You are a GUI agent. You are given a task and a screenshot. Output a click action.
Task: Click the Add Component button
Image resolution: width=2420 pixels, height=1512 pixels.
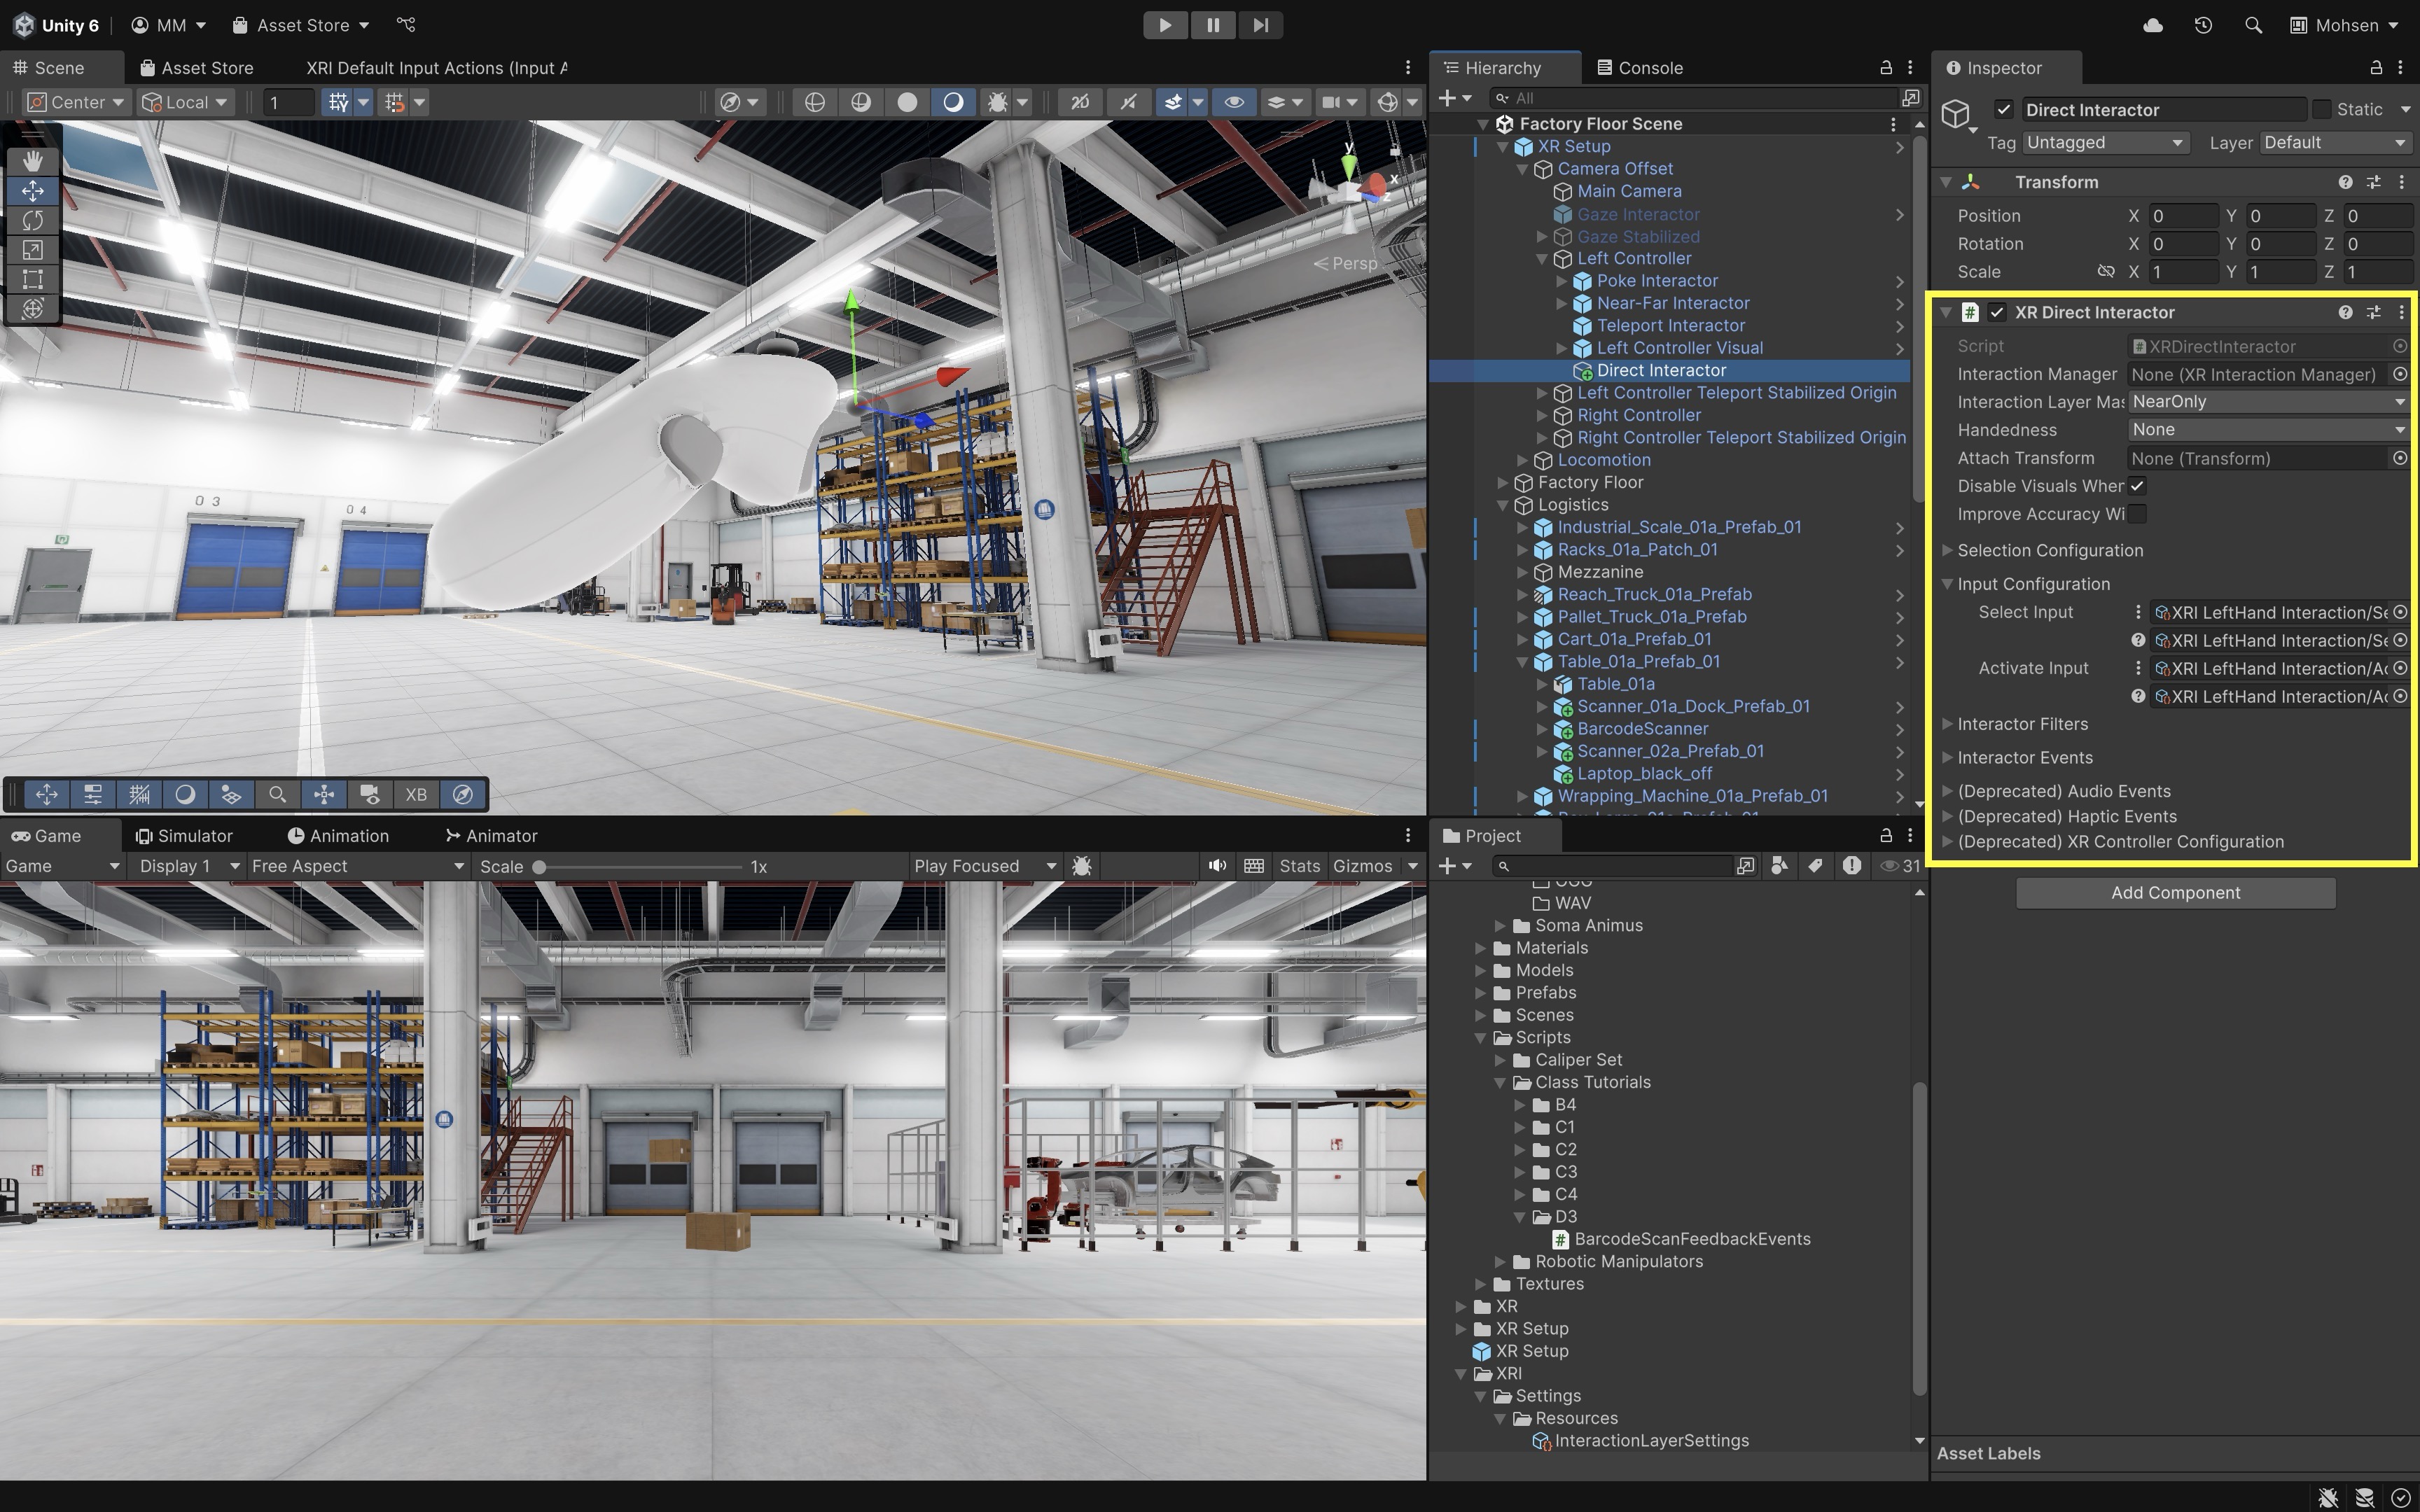(2175, 893)
